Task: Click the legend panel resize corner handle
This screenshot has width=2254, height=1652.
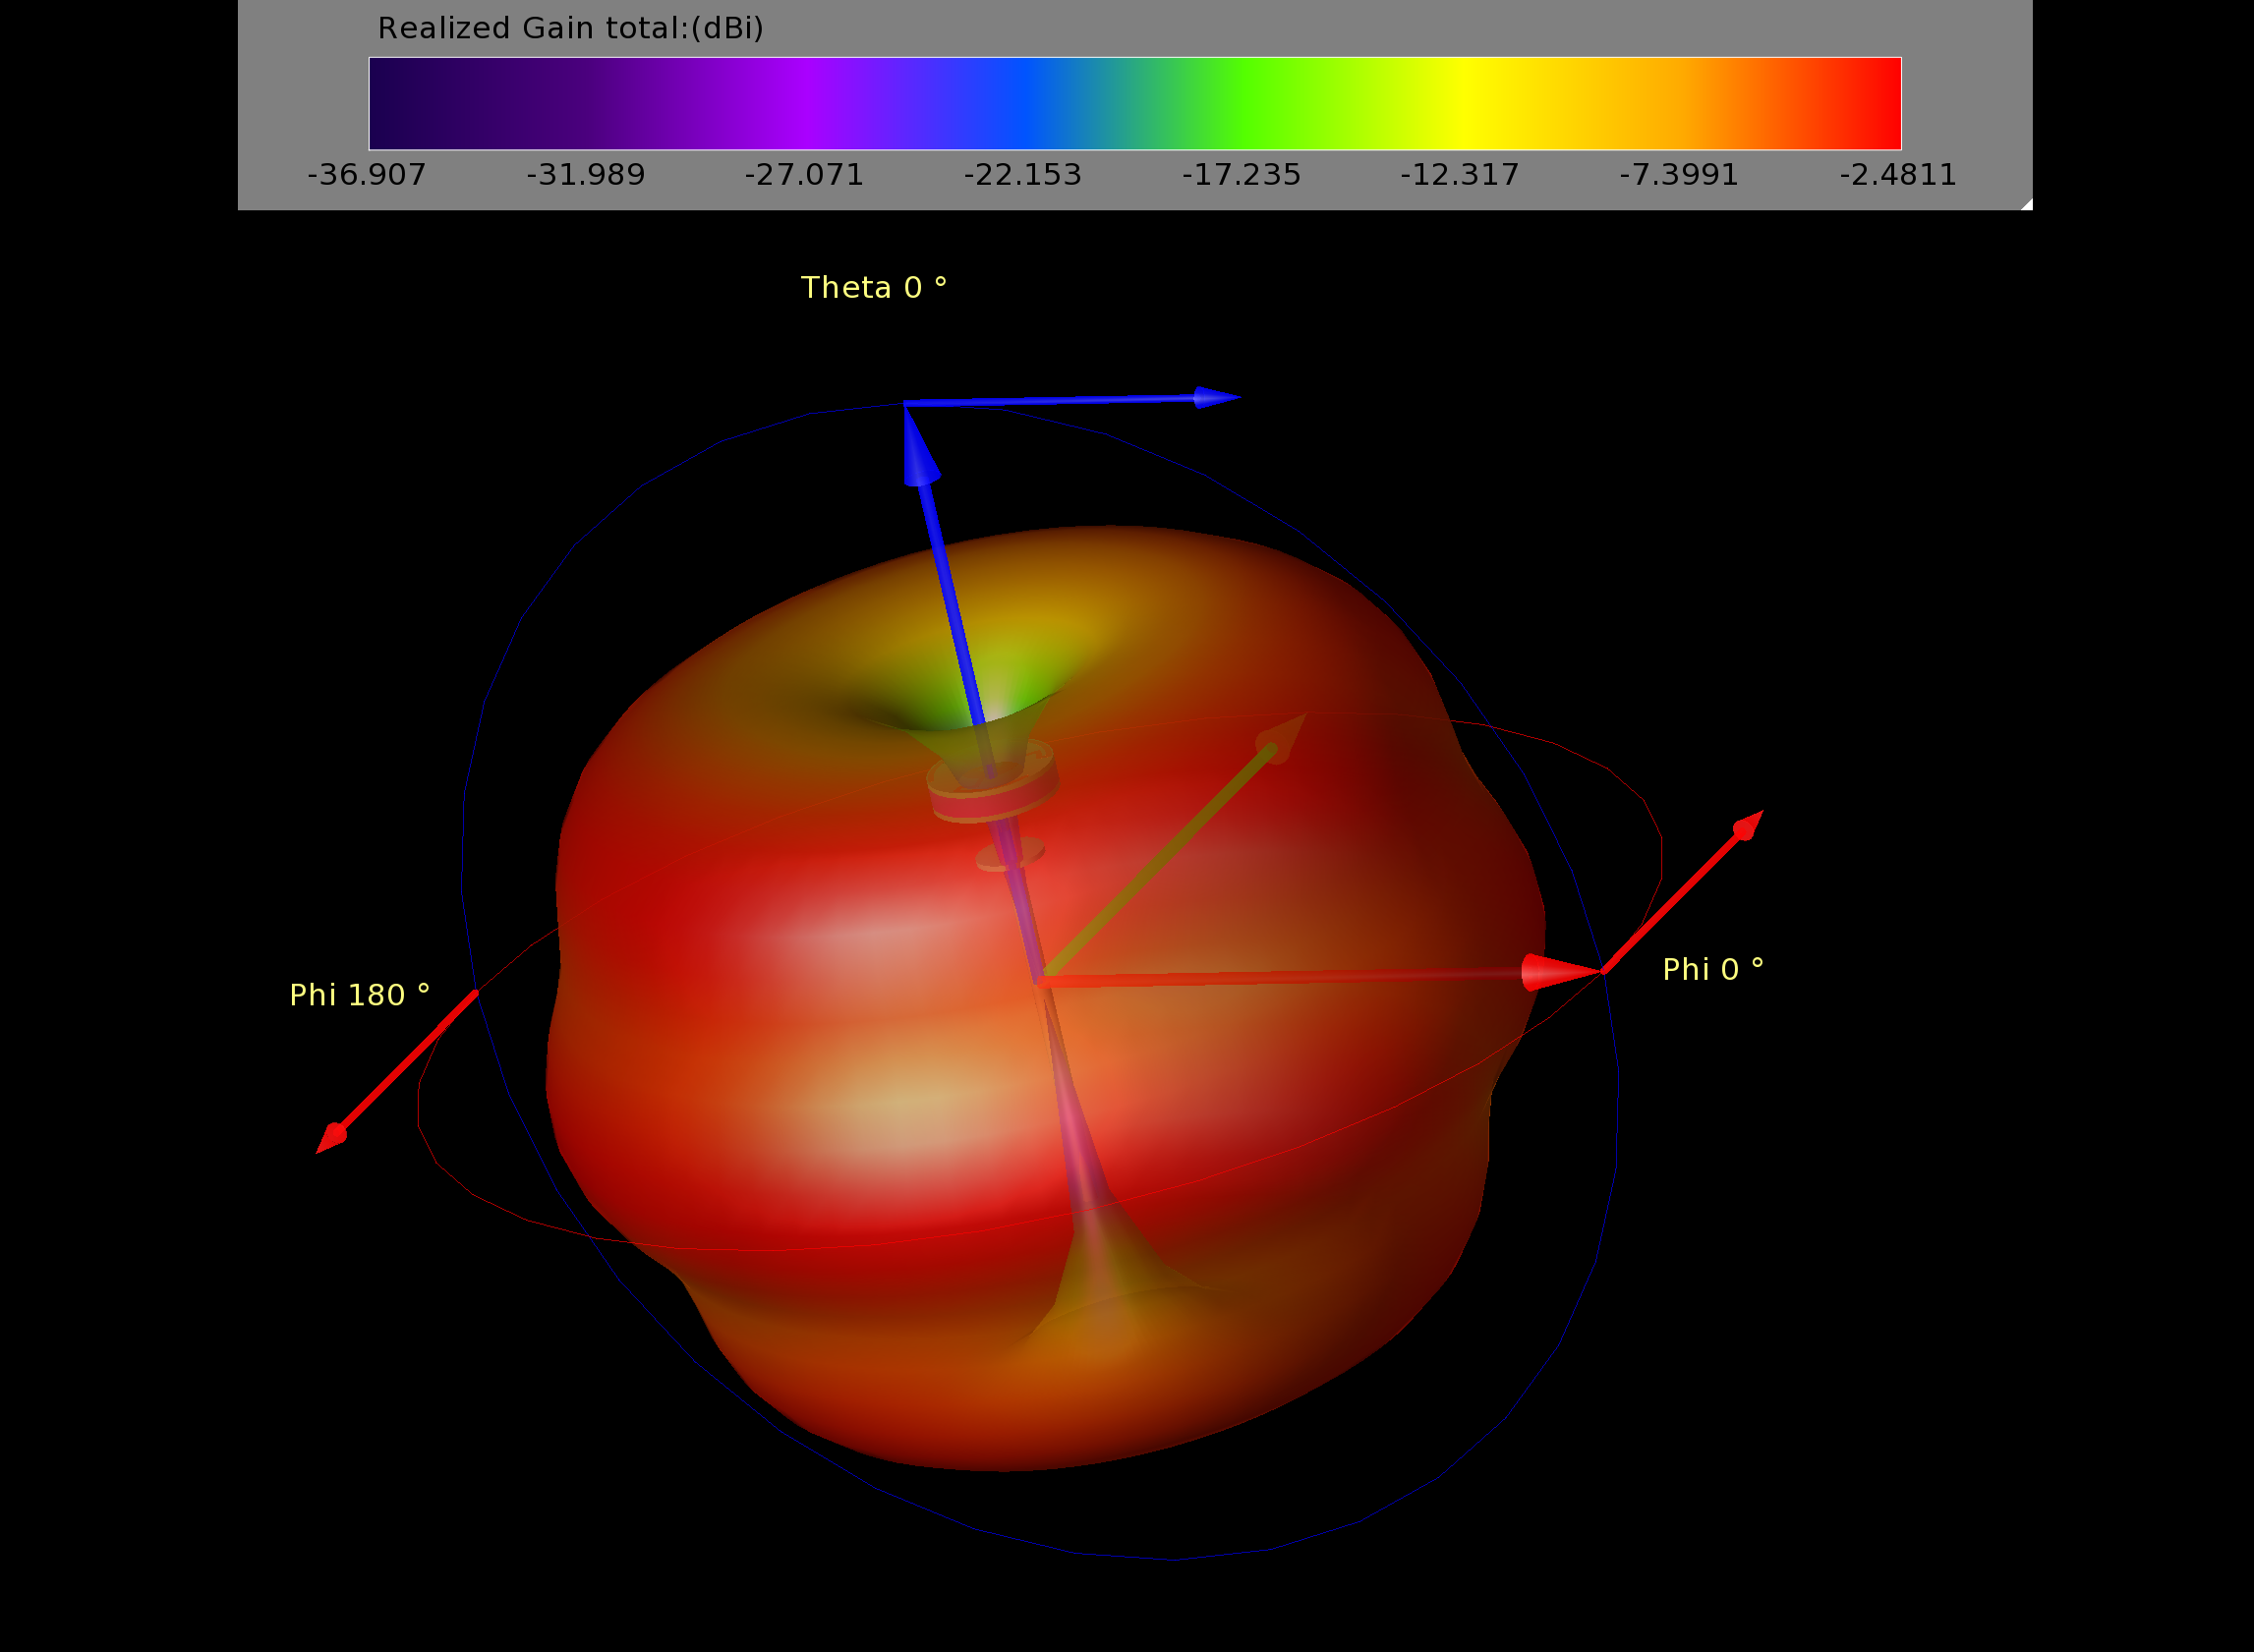Action: pyautogui.click(x=2026, y=204)
